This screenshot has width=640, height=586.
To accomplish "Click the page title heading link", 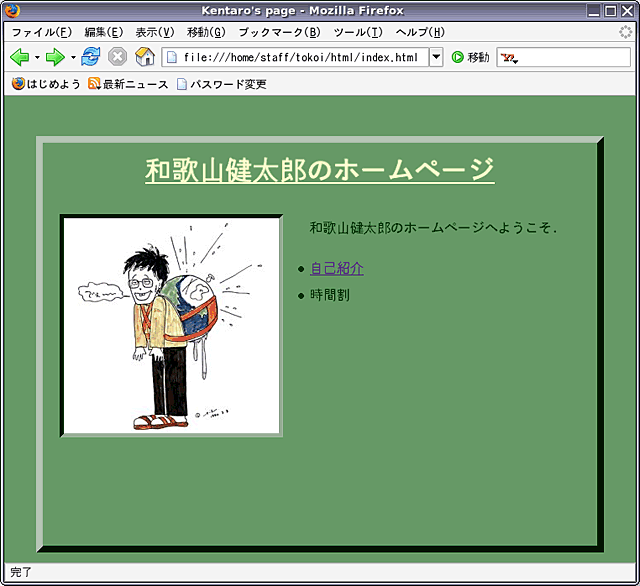I will pyautogui.click(x=320, y=170).
